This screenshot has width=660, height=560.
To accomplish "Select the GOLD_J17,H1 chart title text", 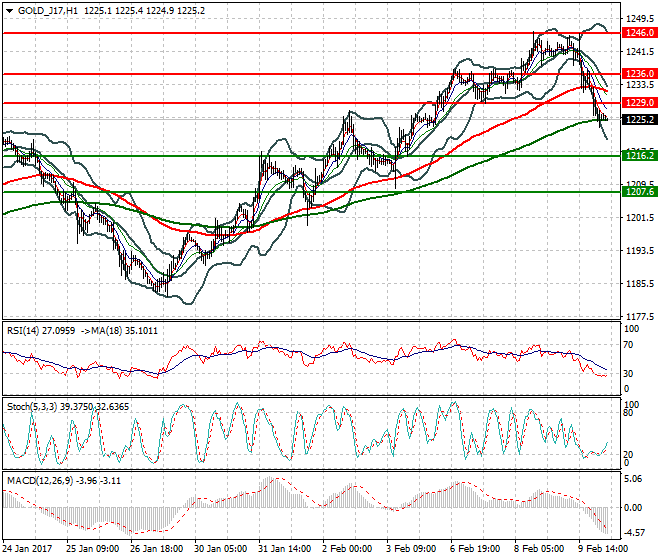I will pyautogui.click(x=48, y=11).
